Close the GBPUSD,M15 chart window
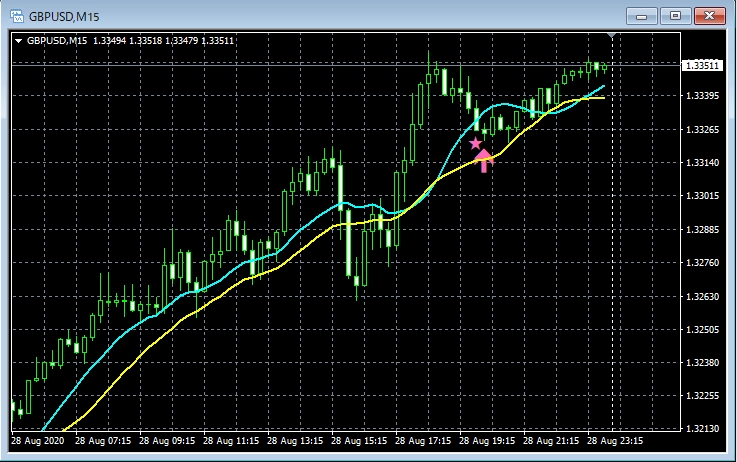The height and width of the screenshot is (462, 737). 708,15
